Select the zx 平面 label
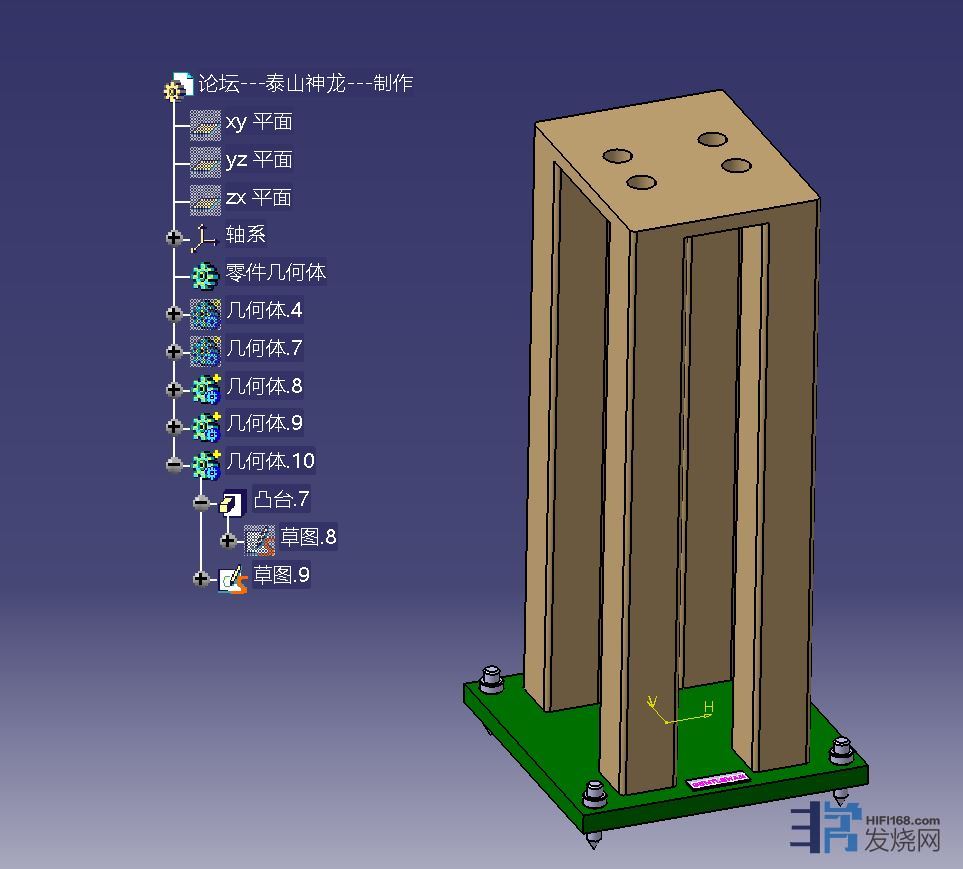Image resolution: width=963 pixels, height=869 pixels. point(259,198)
